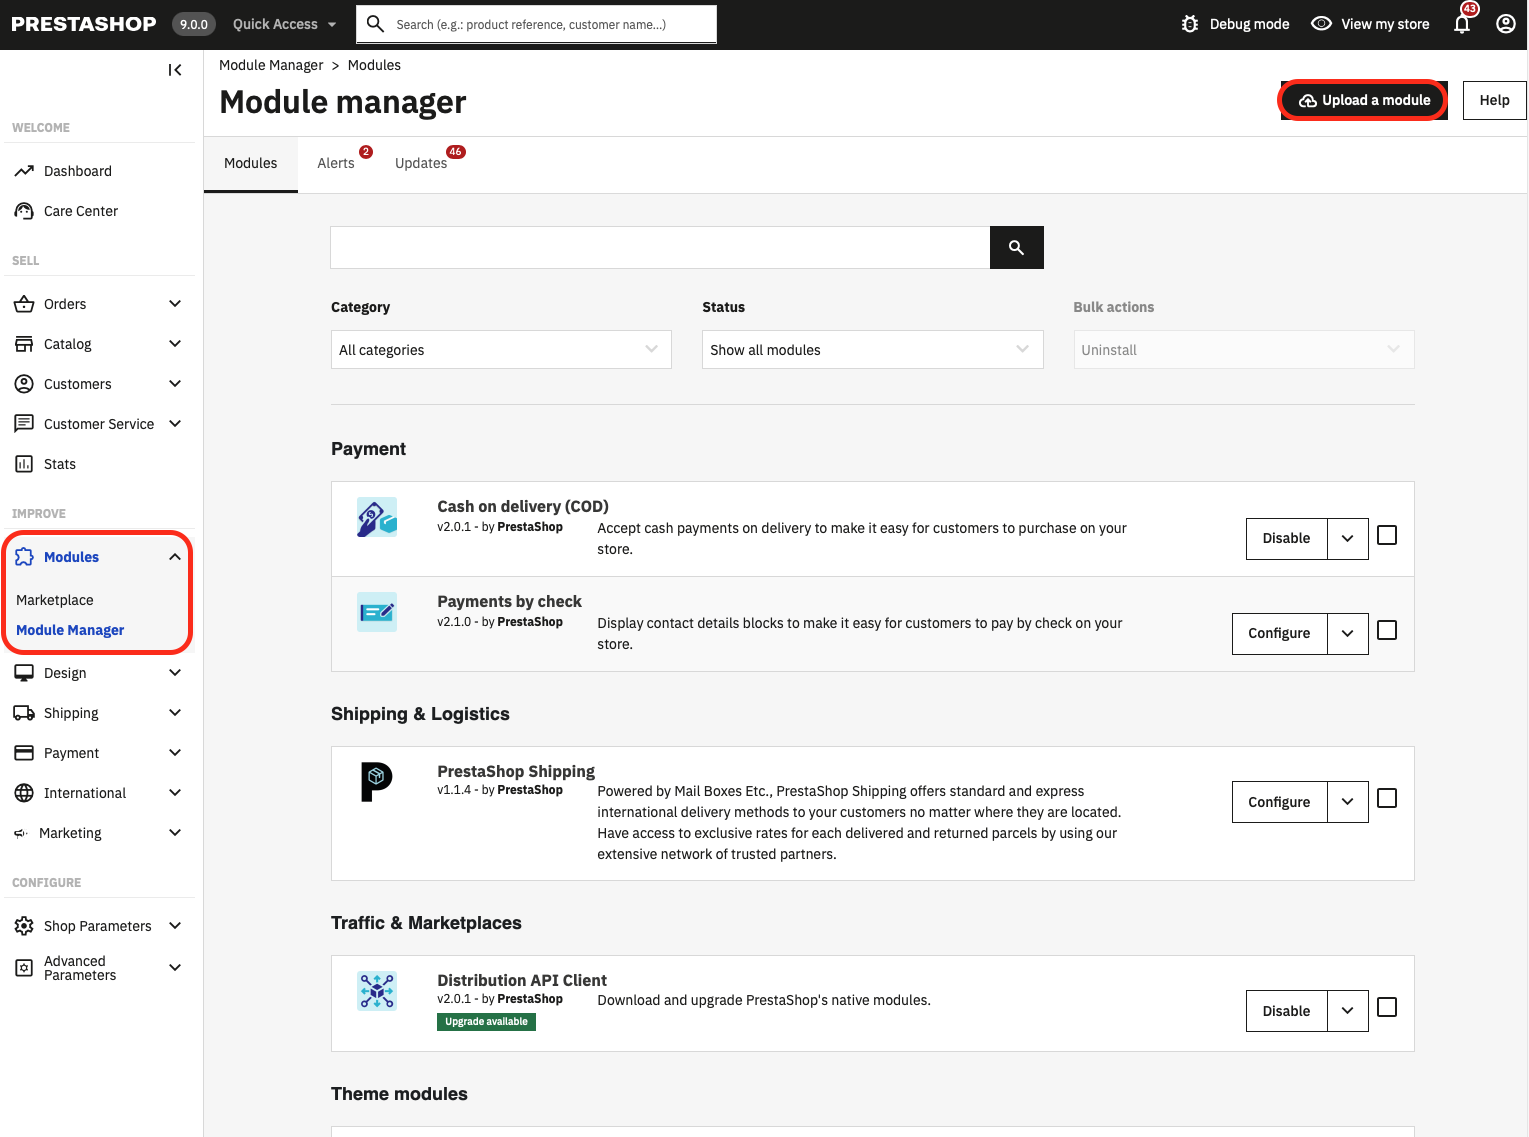Expand the Catalog submenu chevron

pos(175,344)
